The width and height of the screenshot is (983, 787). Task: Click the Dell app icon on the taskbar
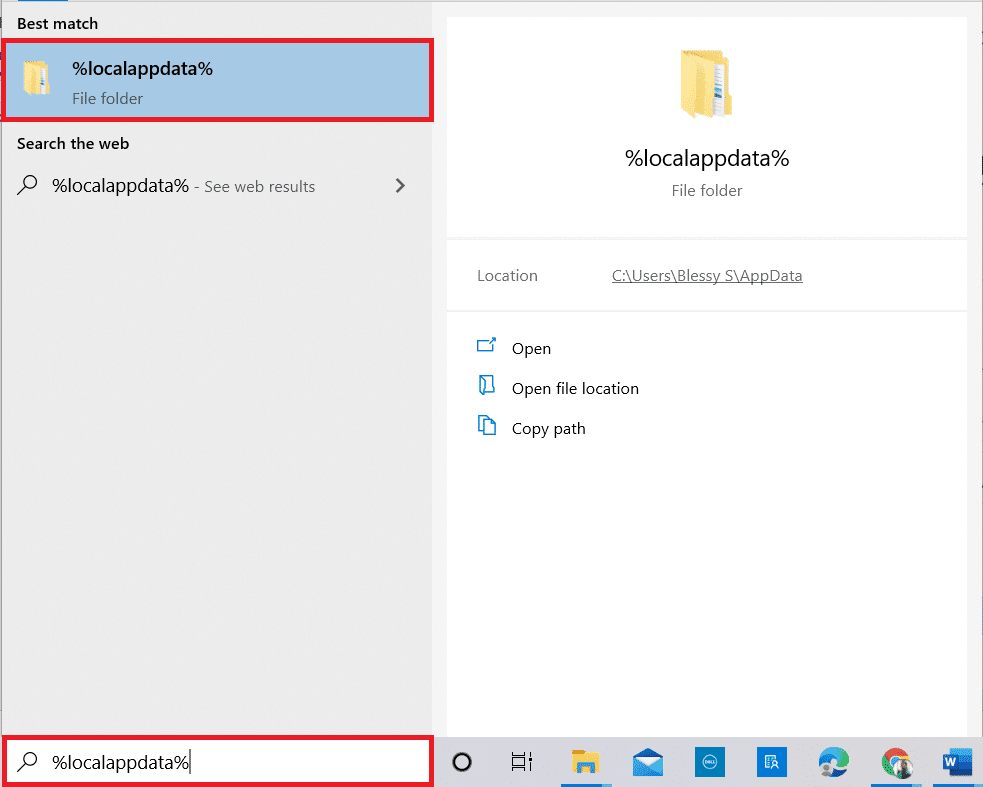click(x=709, y=762)
